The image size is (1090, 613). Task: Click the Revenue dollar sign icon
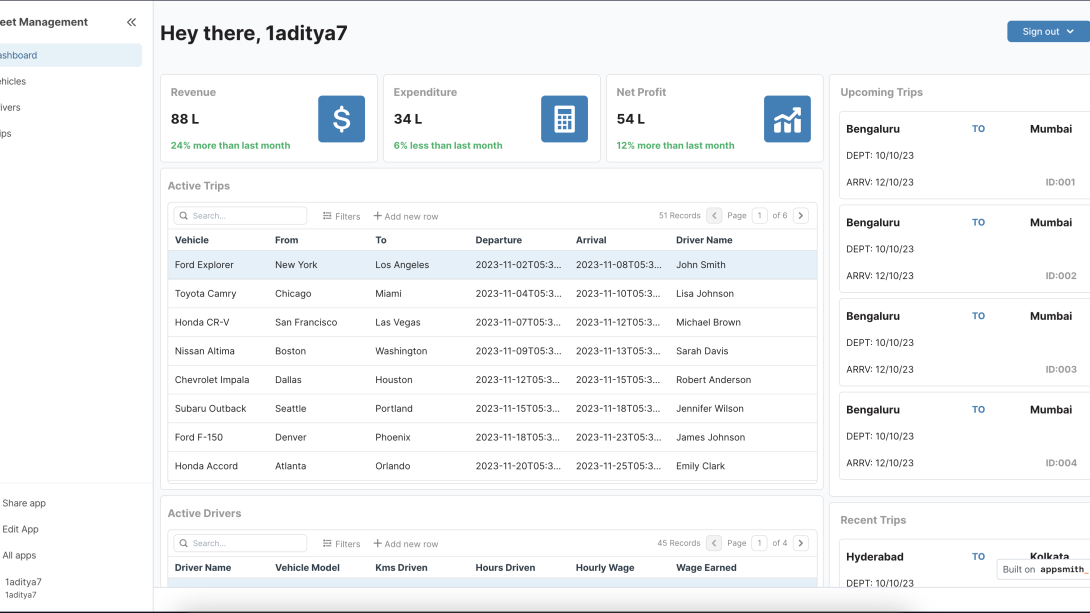tap(341, 119)
